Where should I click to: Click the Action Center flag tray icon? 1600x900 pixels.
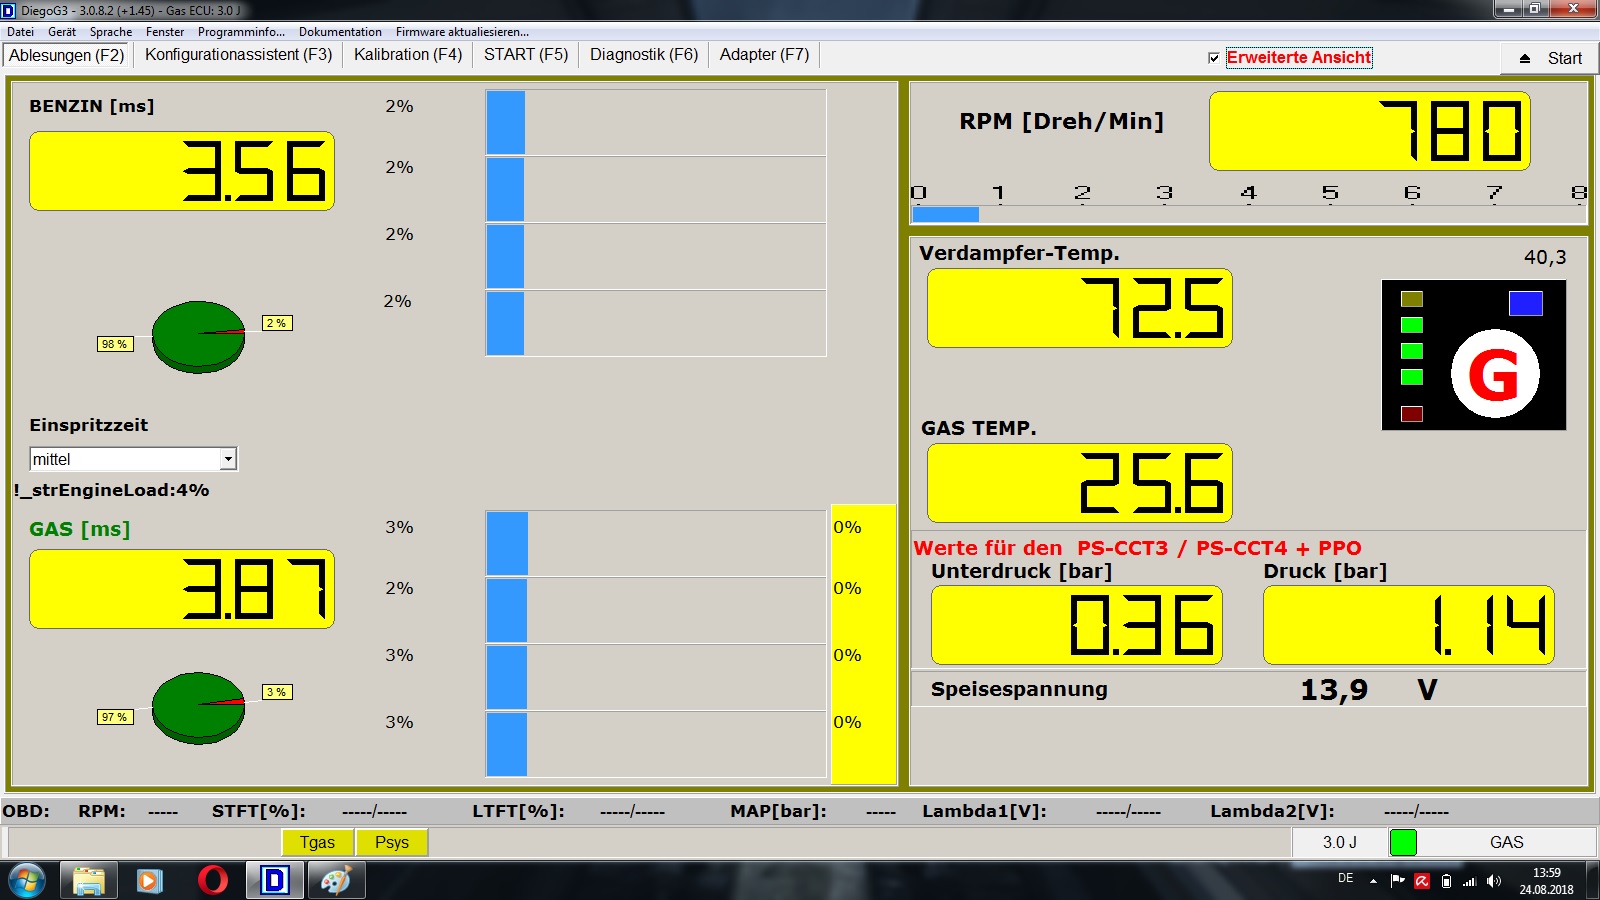1397,881
